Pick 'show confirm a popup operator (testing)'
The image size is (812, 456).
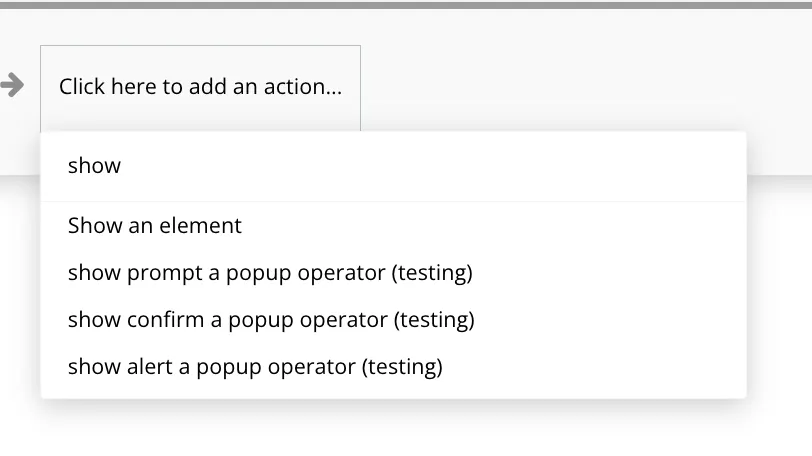(271, 320)
